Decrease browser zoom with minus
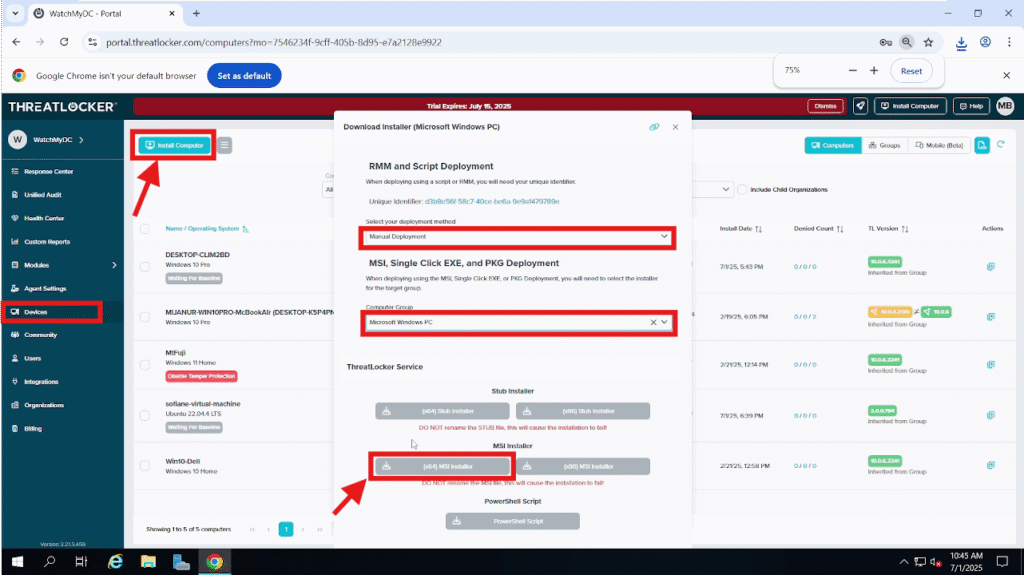The height and width of the screenshot is (575, 1024). (x=852, y=71)
